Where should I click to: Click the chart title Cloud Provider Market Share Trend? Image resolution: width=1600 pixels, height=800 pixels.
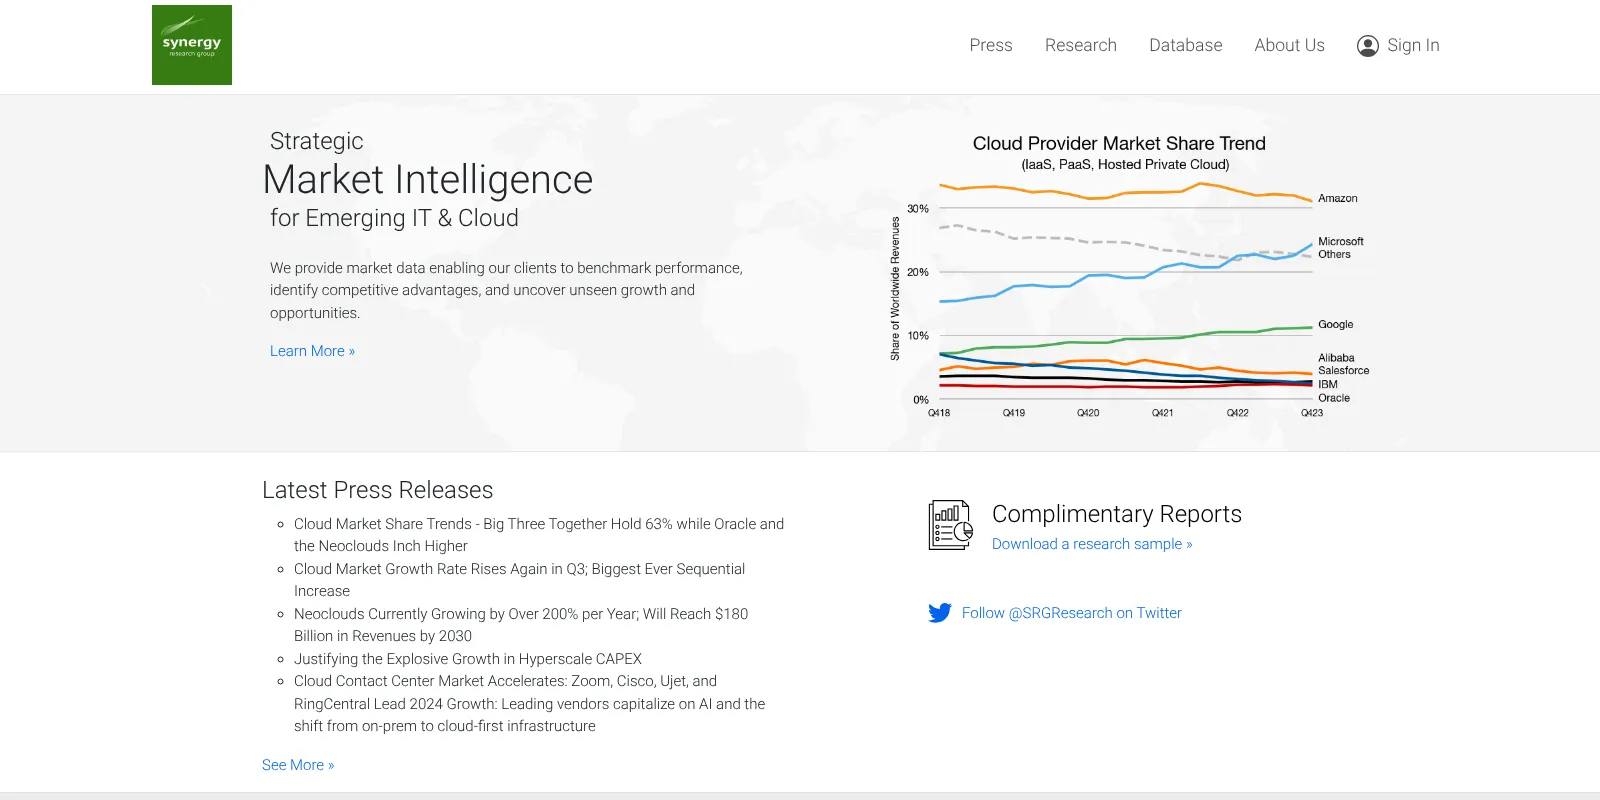(x=1119, y=144)
